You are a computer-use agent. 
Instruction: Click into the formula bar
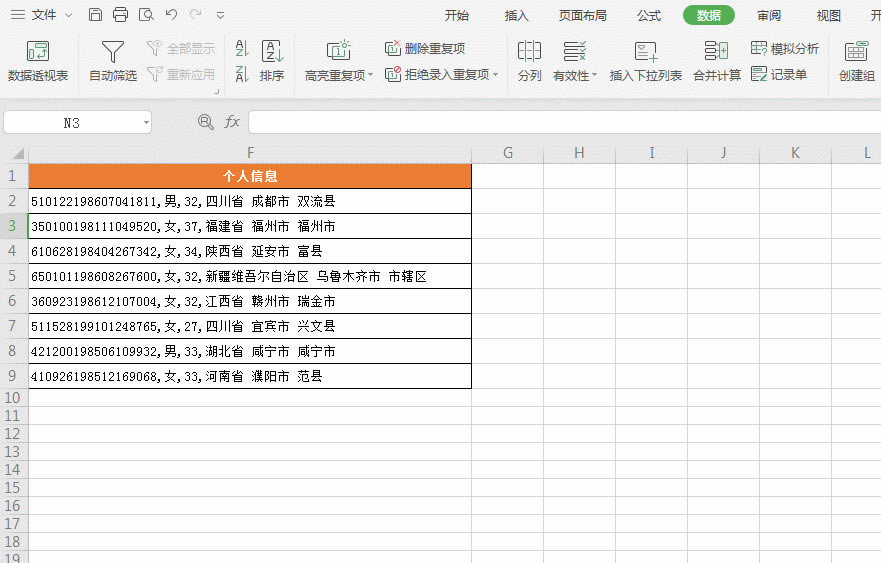(564, 122)
